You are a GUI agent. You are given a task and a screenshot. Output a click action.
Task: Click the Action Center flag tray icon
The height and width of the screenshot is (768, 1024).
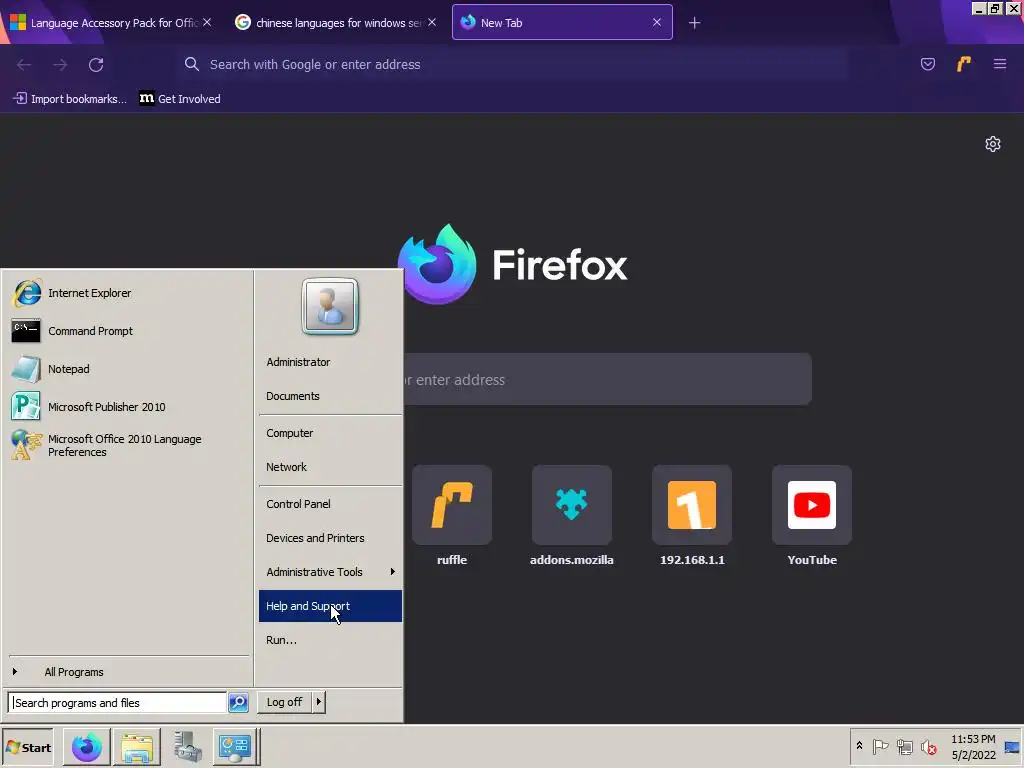(880, 746)
